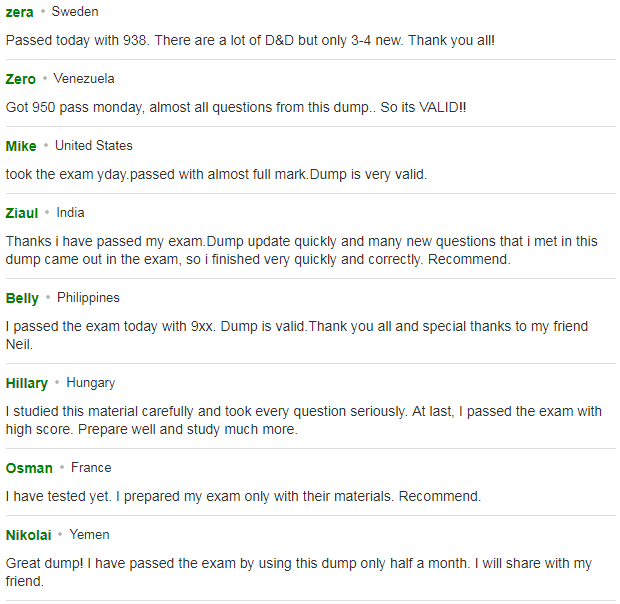Open the Belly reviewer name

pyautogui.click(x=22, y=298)
